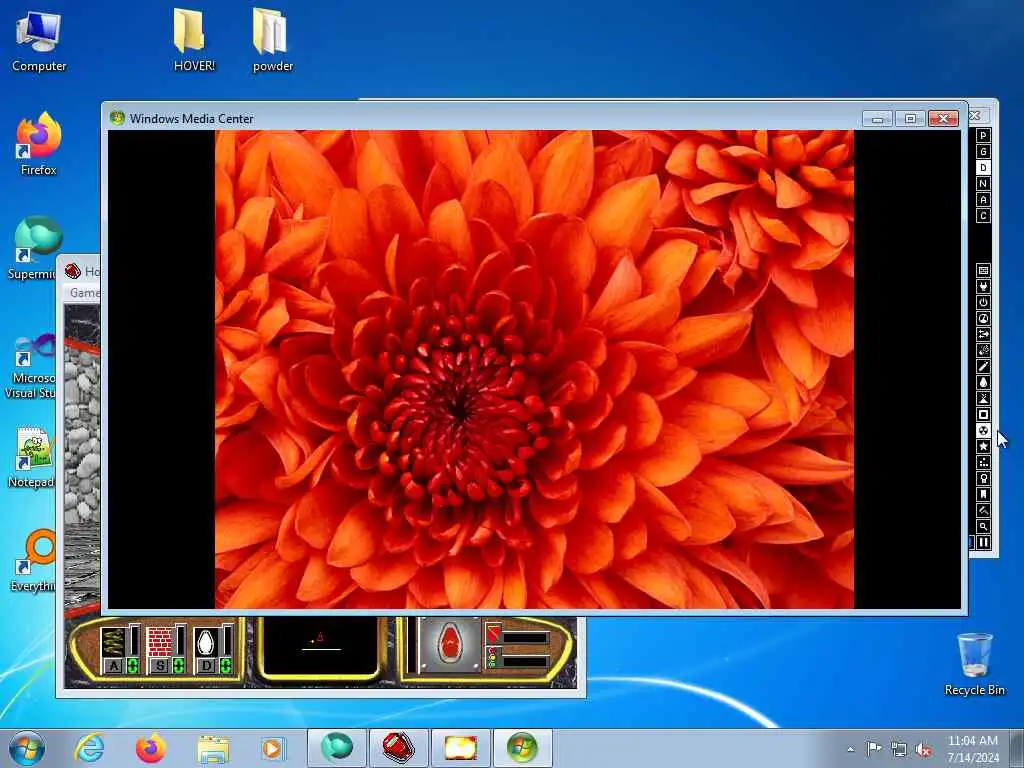The height and width of the screenshot is (768, 1024).
Task: Select the G view mode in Powder Toy
Action: click(x=983, y=152)
